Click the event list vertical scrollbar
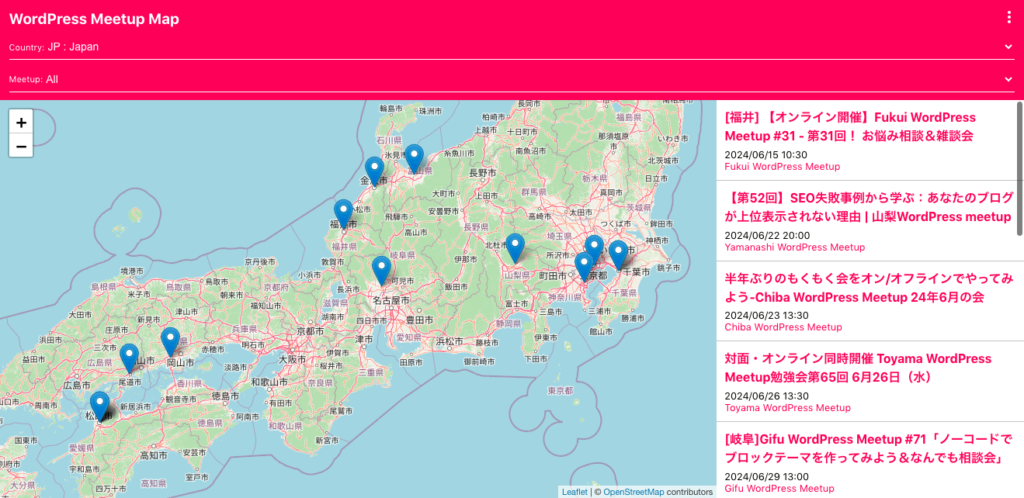The image size is (1024, 498). coord(1019,168)
